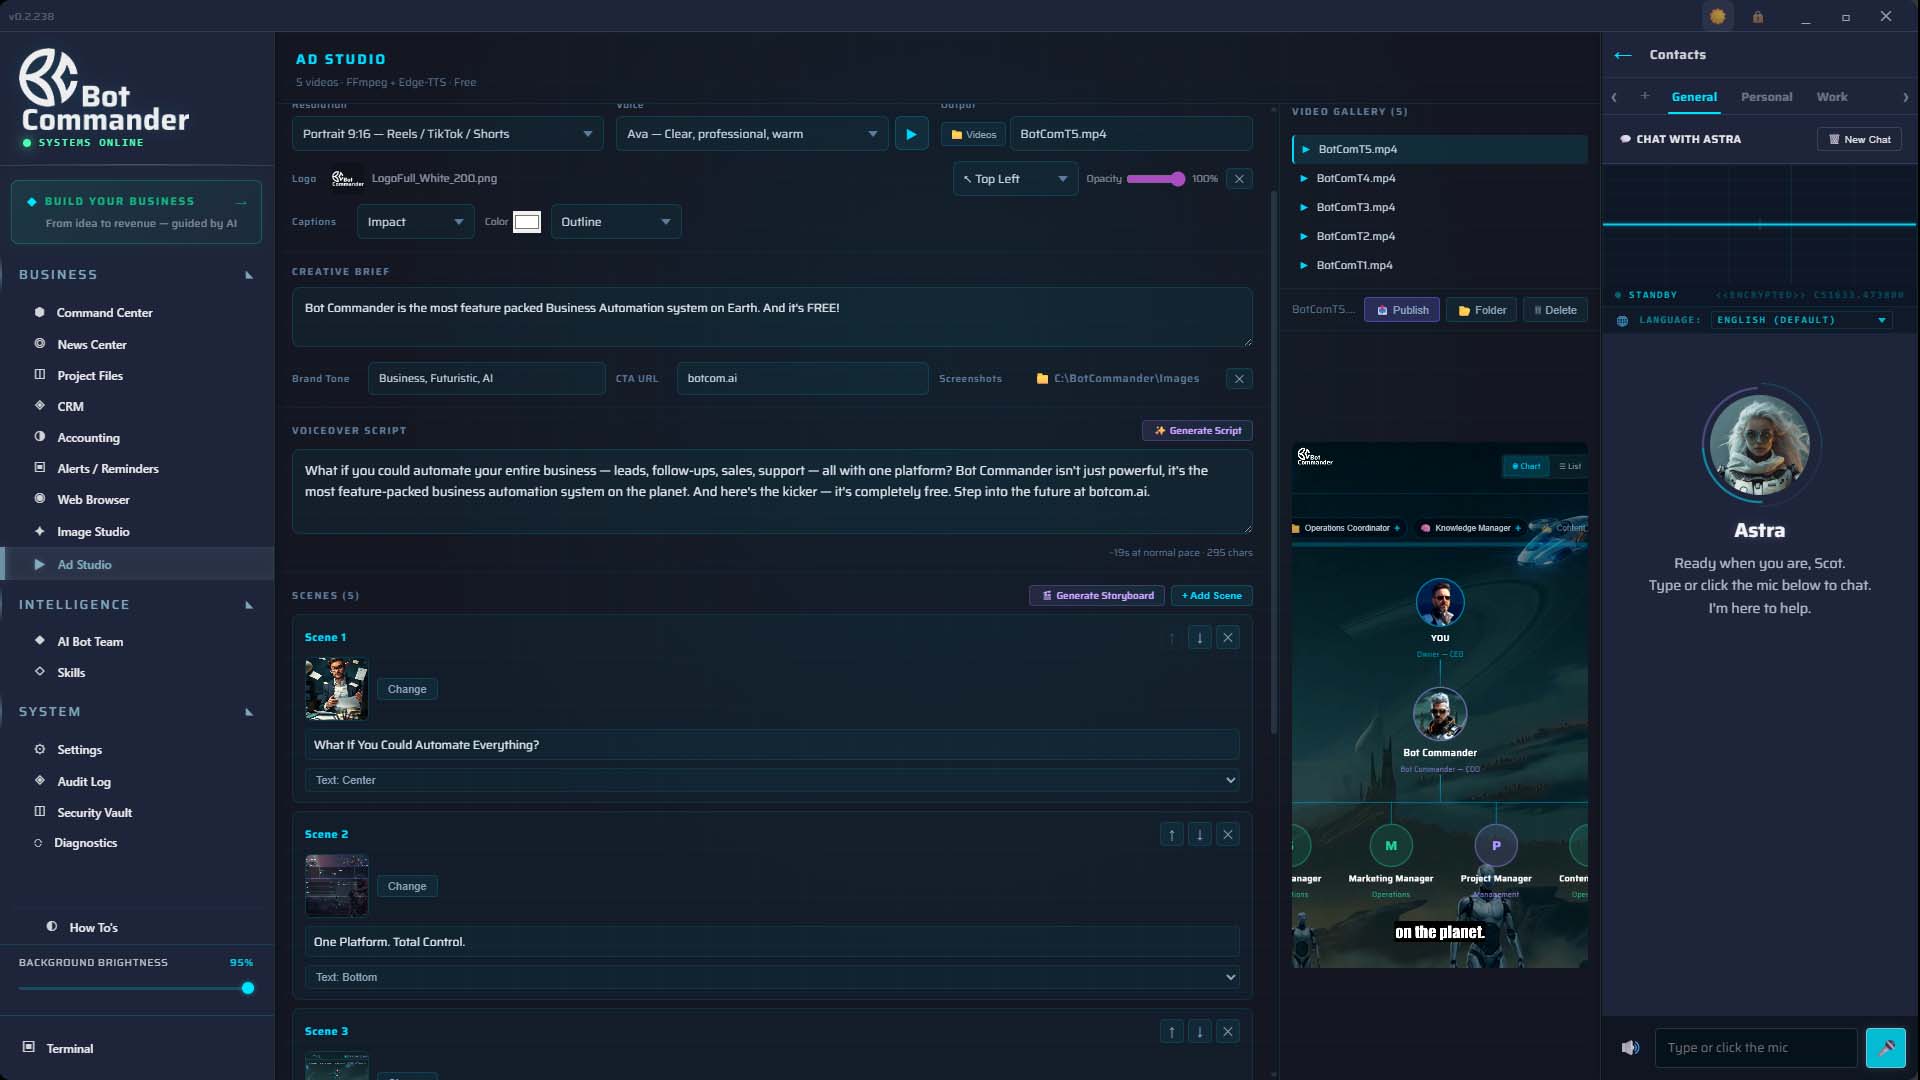This screenshot has width=1920, height=1080.
Task: Open caption style Outline dropdown
Action: click(x=615, y=222)
